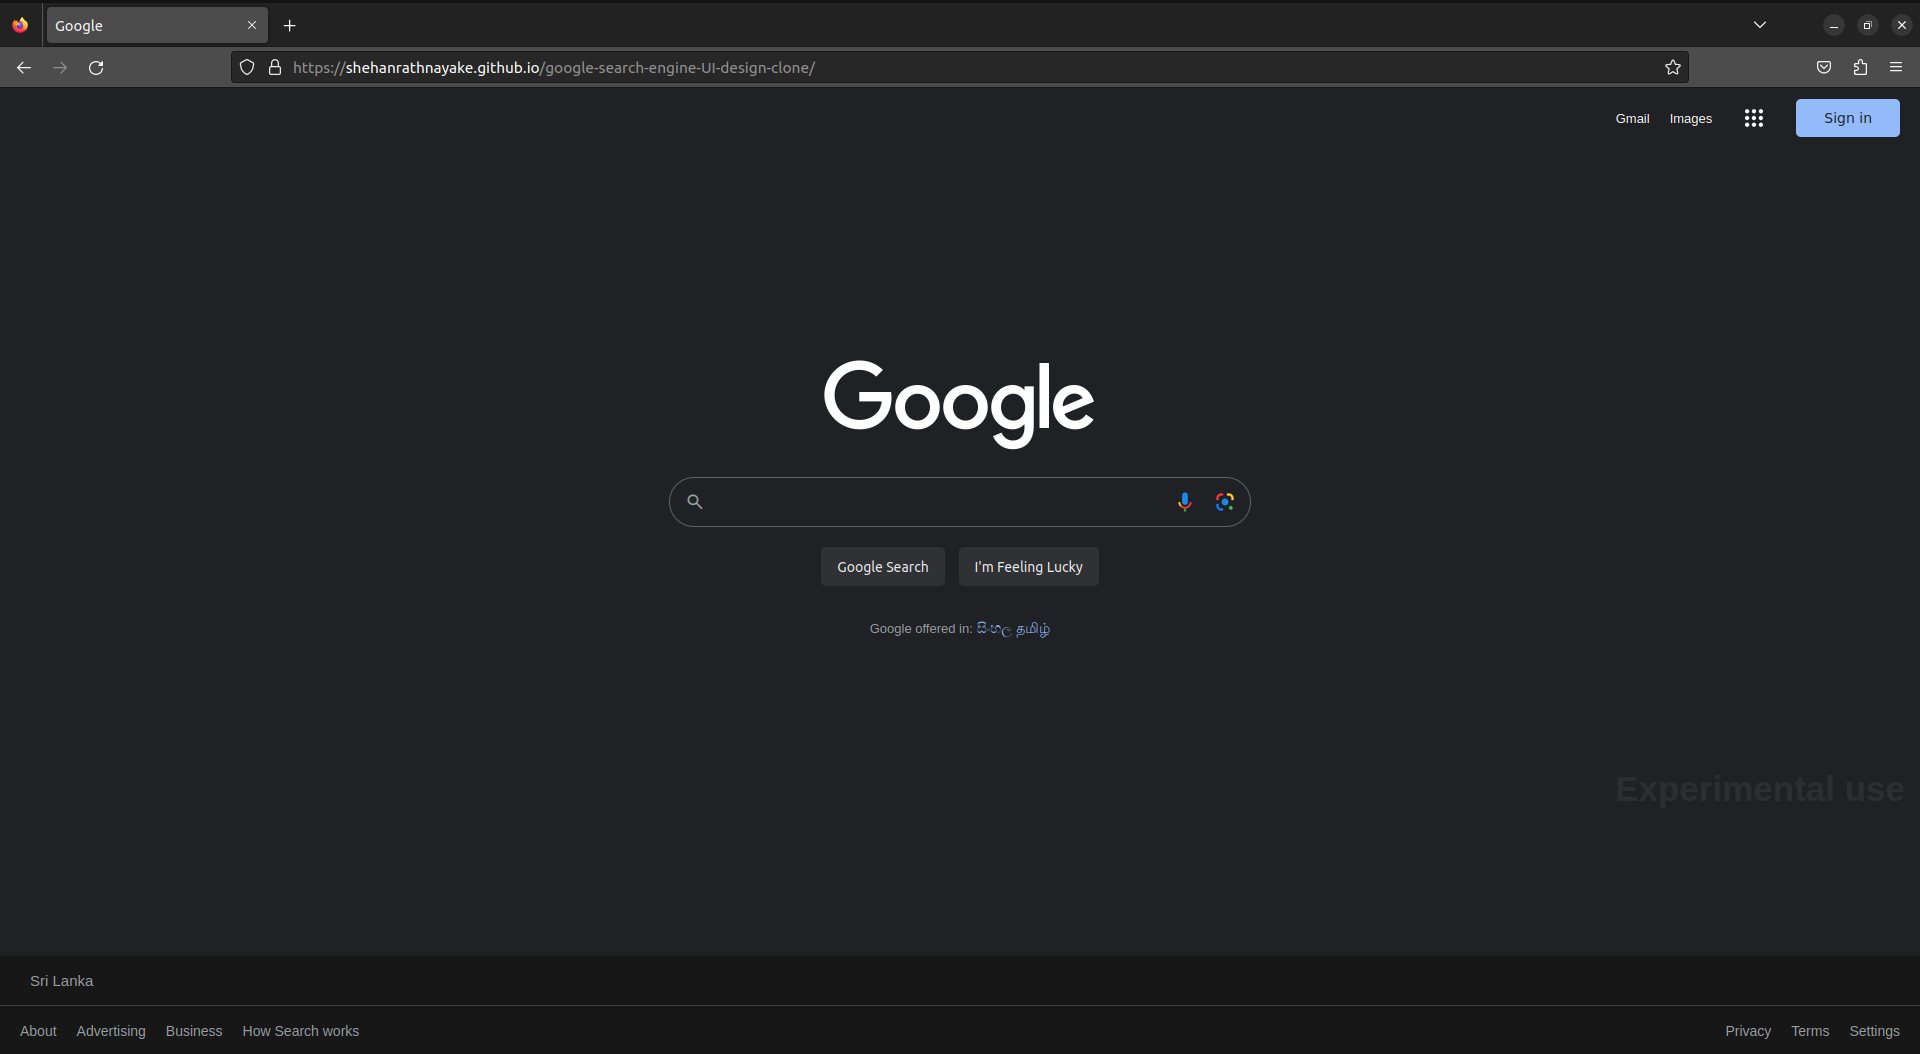This screenshot has width=1920, height=1054.
Task: Restore down the Firefox window
Action: click(1868, 26)
